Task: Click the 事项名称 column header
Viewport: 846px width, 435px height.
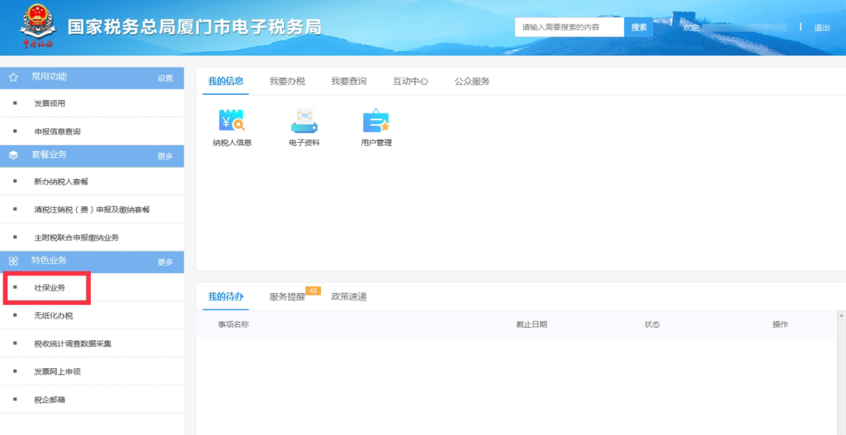Action: pyautogui.click(x=233, y=324)
